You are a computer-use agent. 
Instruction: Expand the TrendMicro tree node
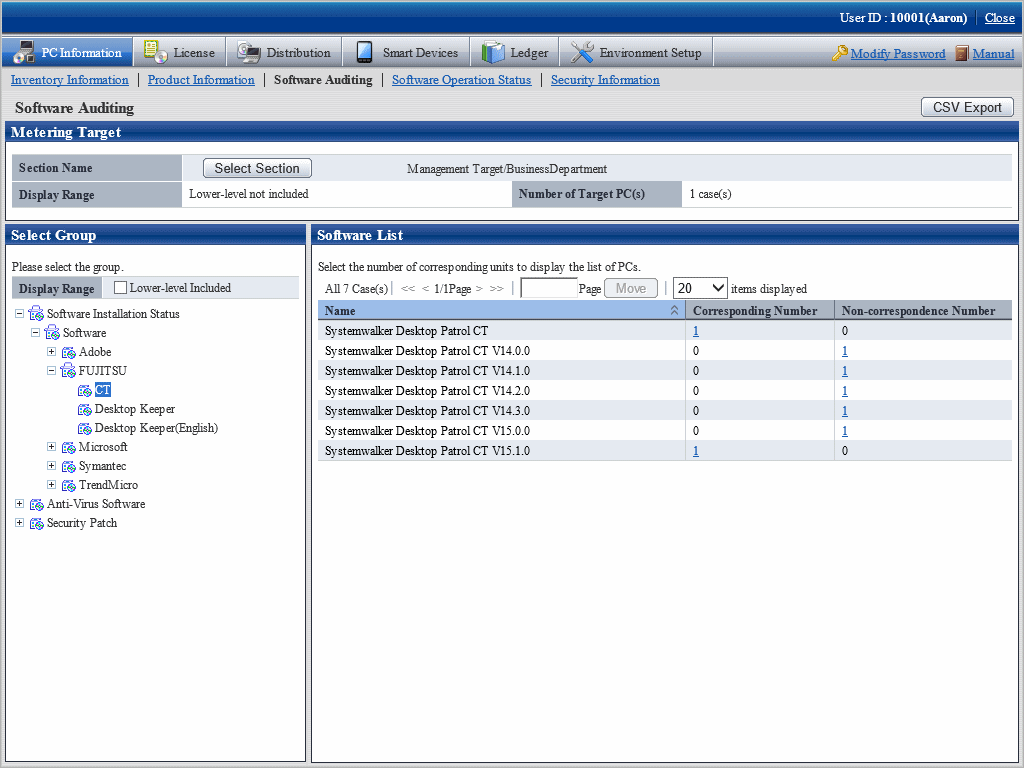[x=52, y=485]
